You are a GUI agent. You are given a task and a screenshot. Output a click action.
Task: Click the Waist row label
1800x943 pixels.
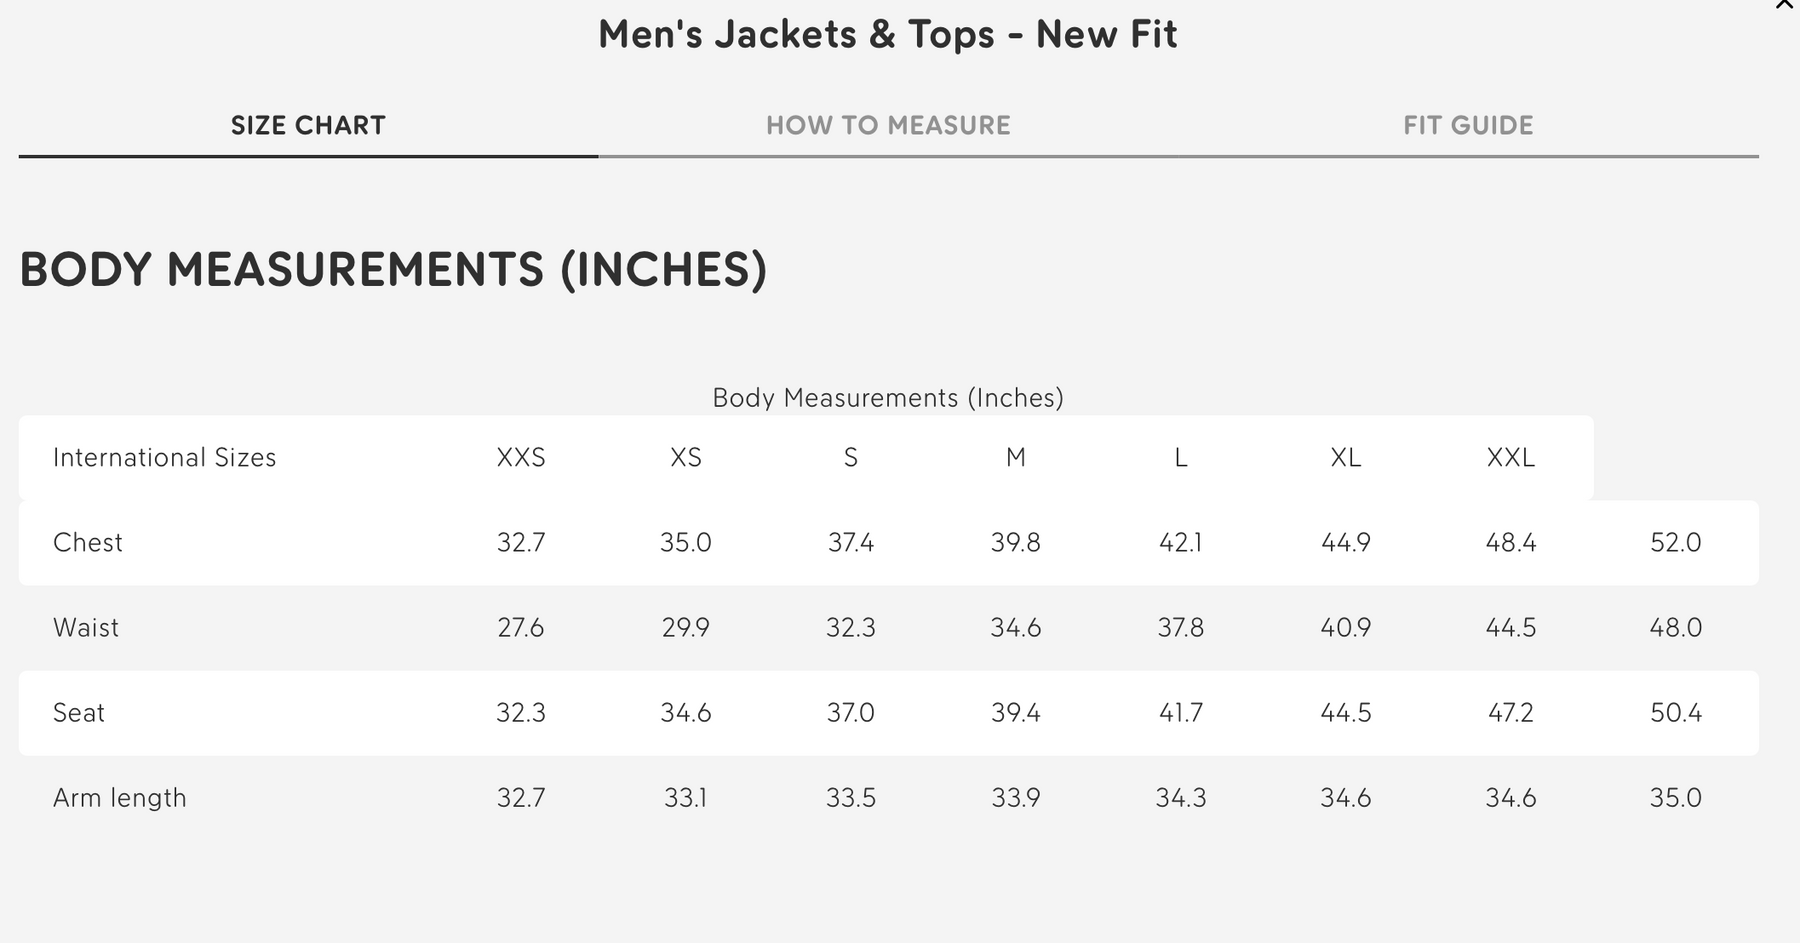pyautogui.click(x=86, y=628)
